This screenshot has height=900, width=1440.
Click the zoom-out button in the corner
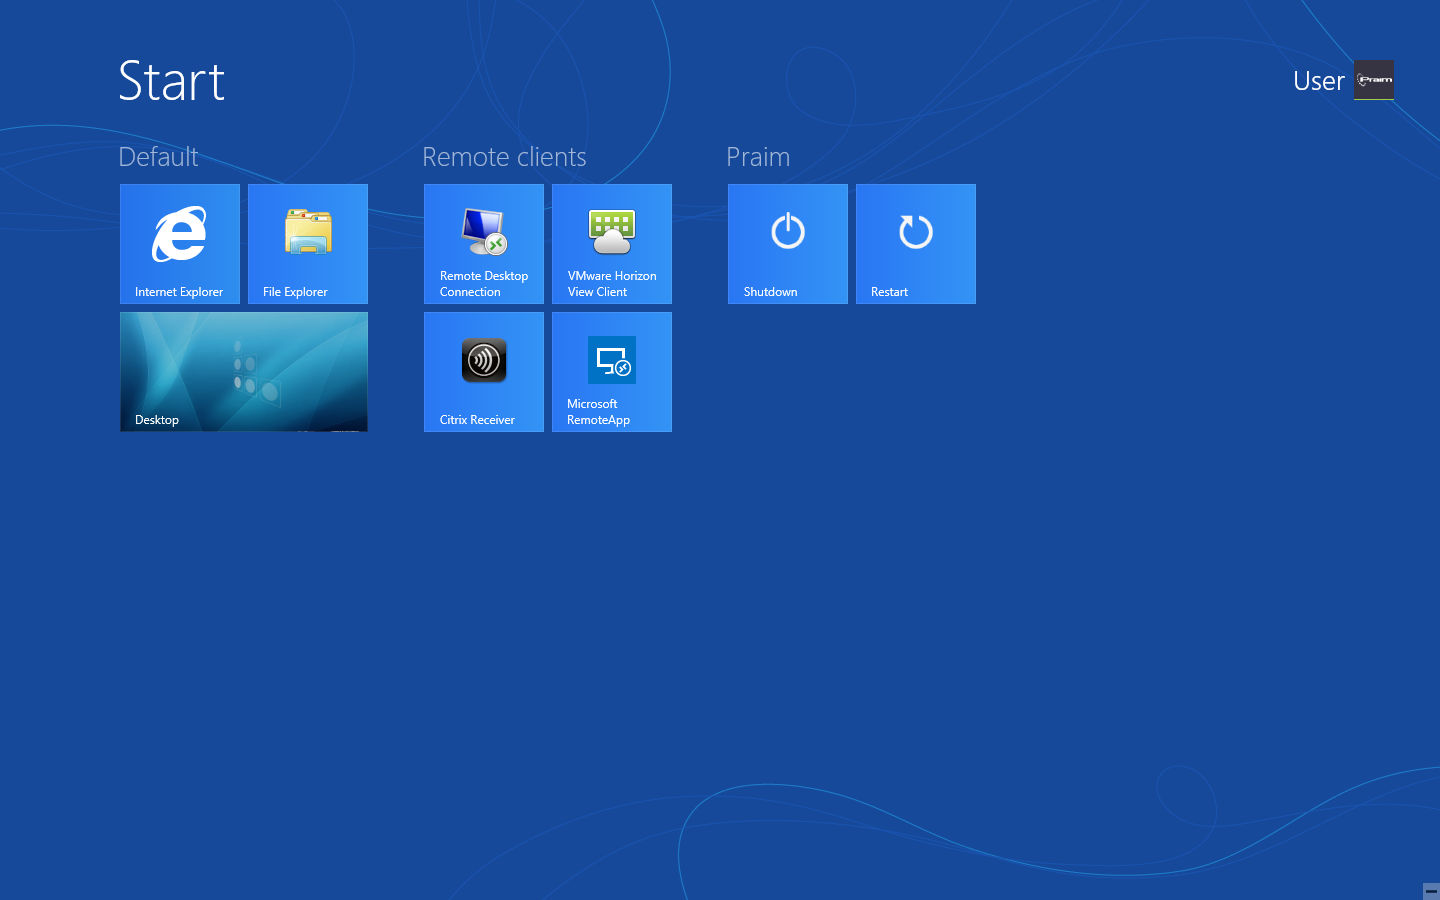pos(1431,891)
